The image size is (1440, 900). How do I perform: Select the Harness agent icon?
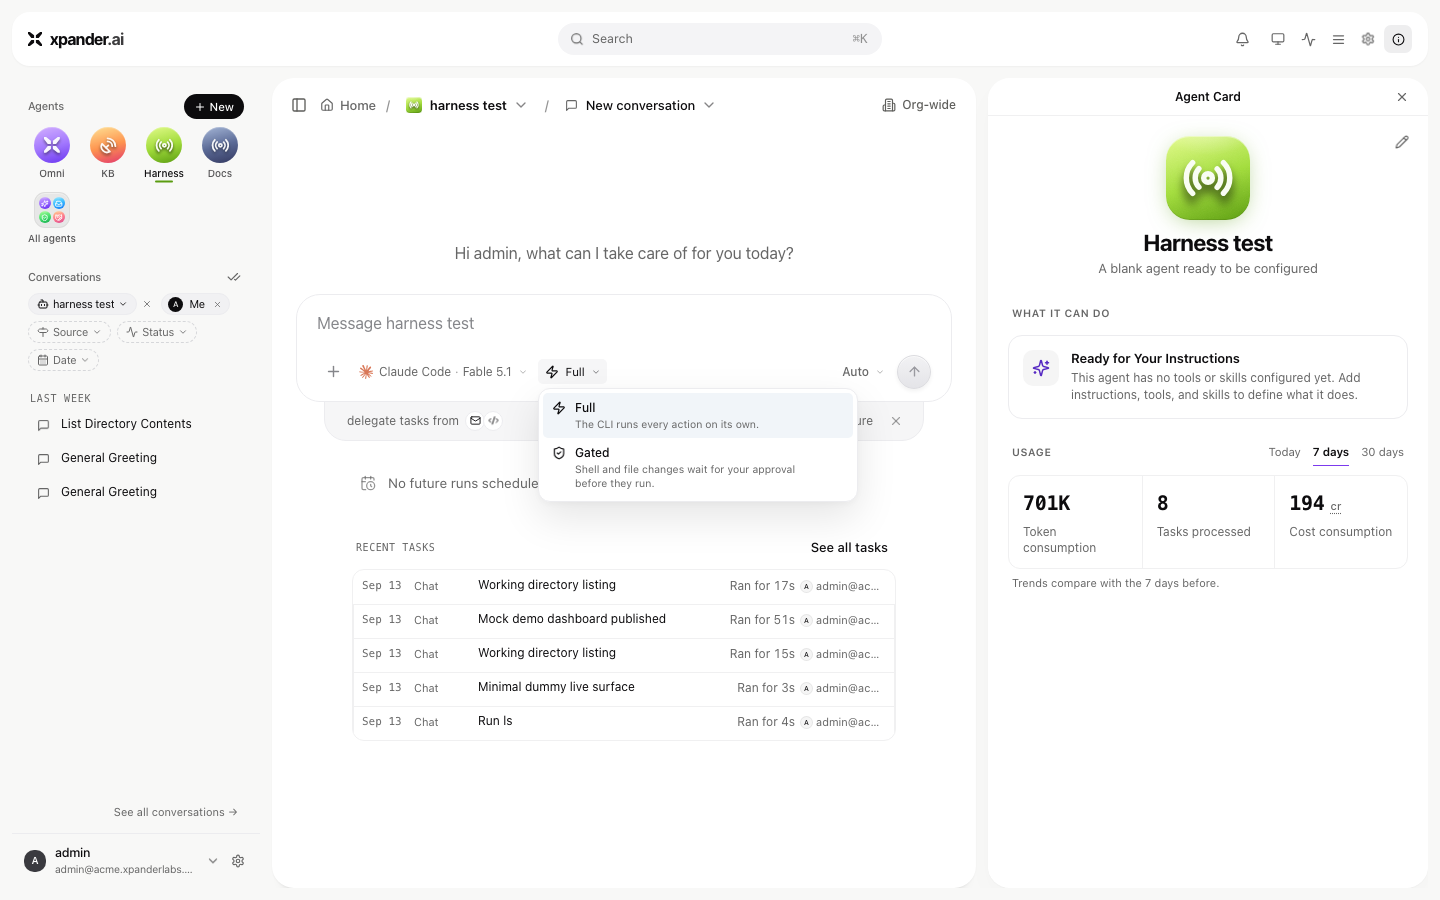click(164, 146)
